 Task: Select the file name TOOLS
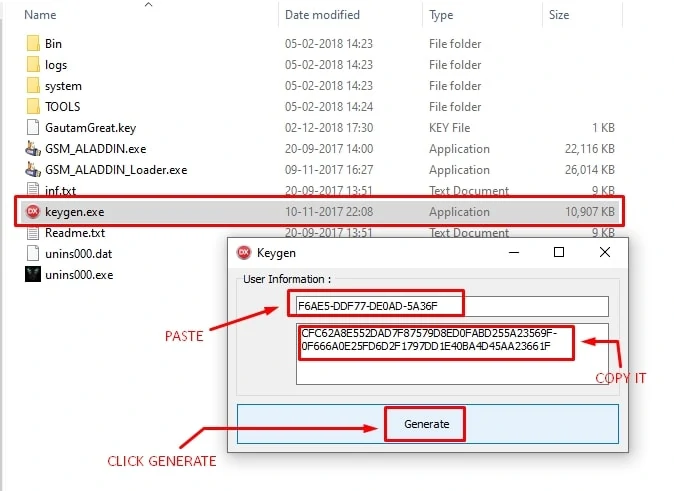tap(62, 107)
